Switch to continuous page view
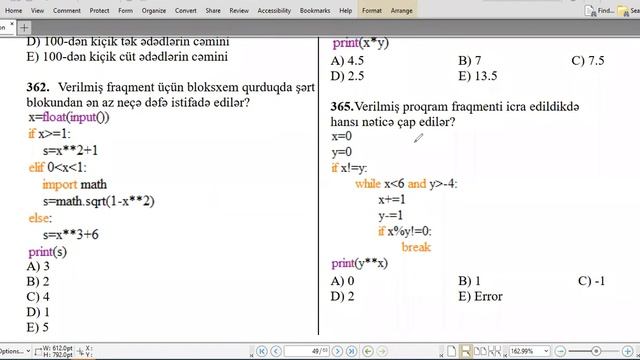The height and width of the screenshot is (360, 640). 465,351
